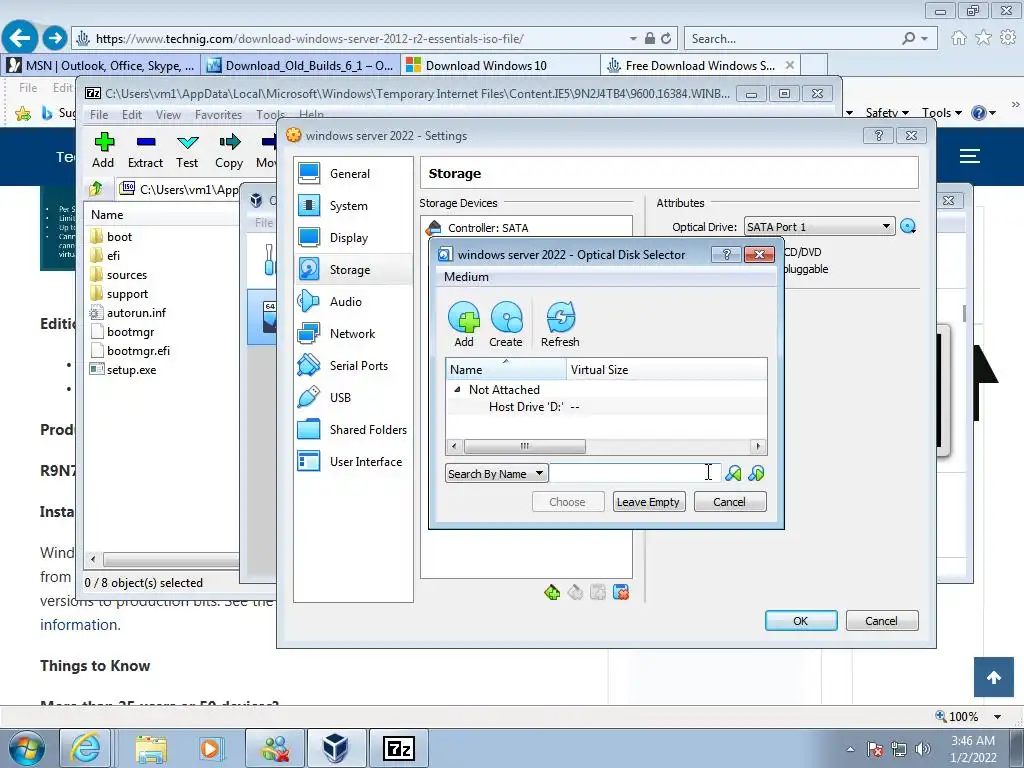The image size is (1024, 768).
Task: Click the OK button in Settings dialog
Action: 801,620
